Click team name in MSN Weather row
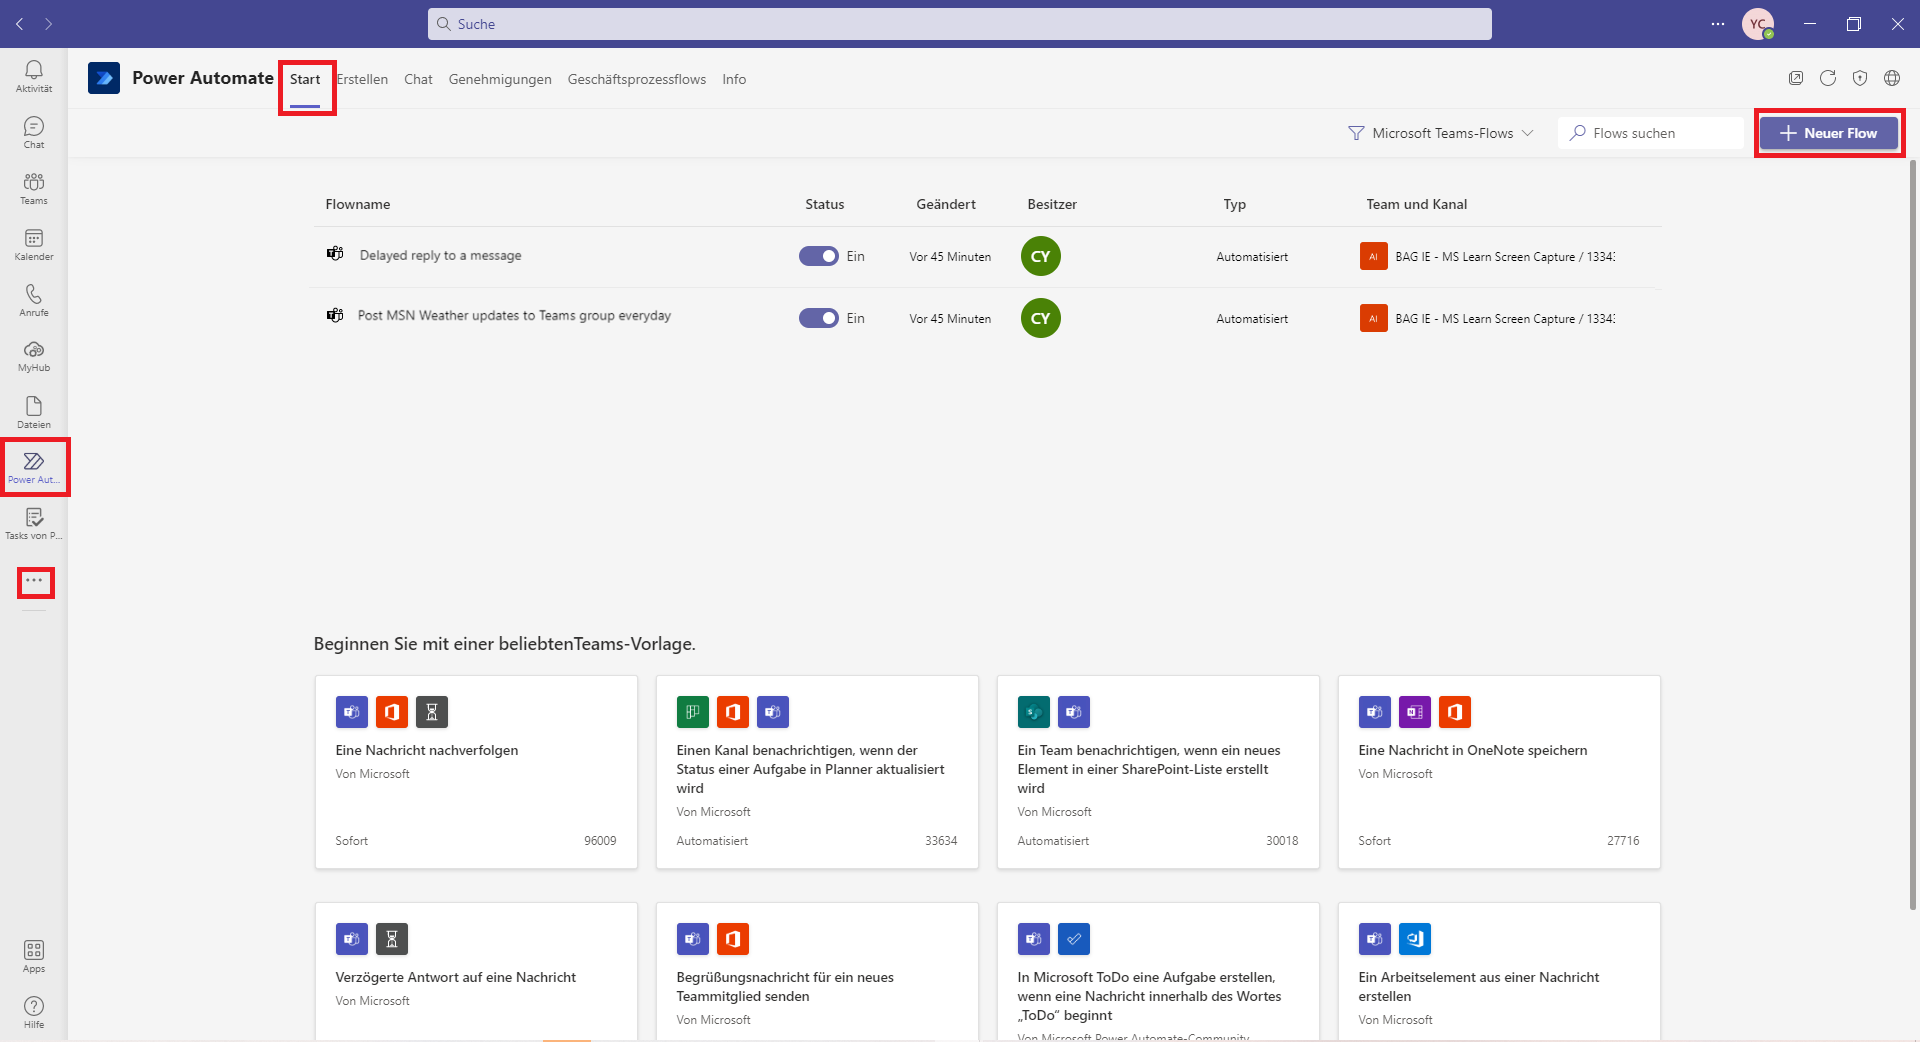The image size is (1920, 1042). [x=1504, y=319]
